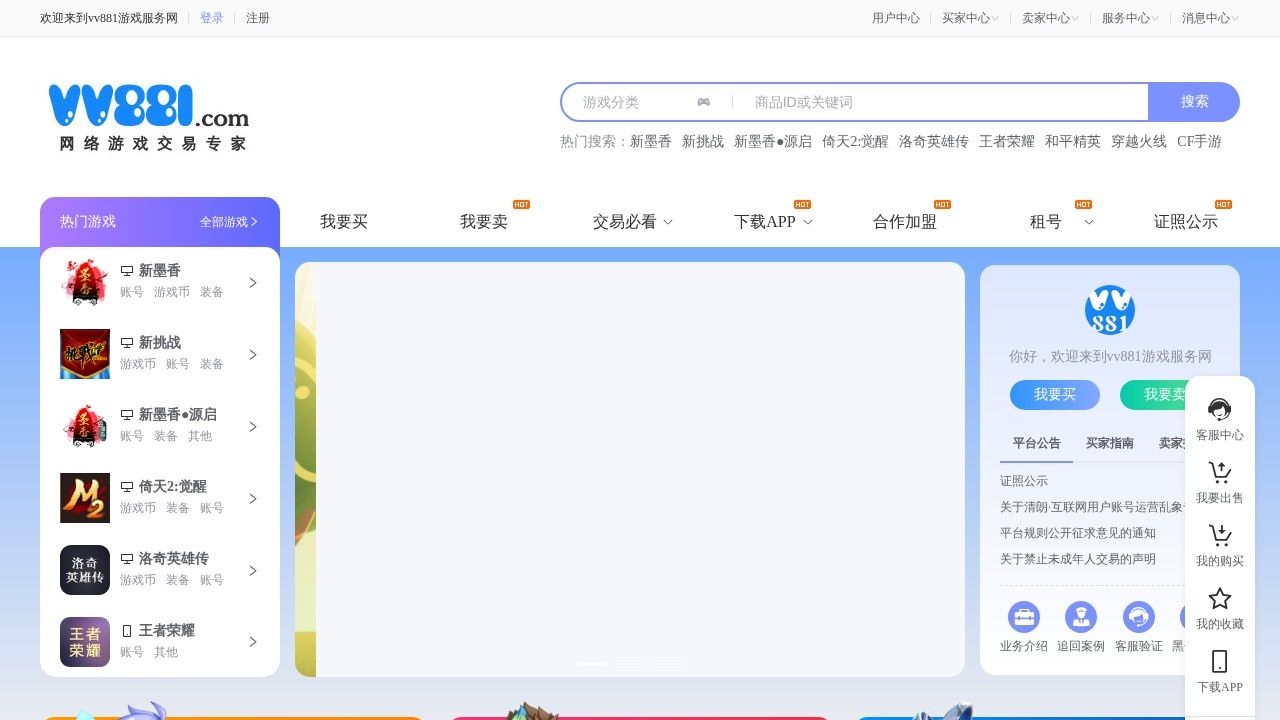Click the round 881 avatar logo

click(x=1110, y=310)
